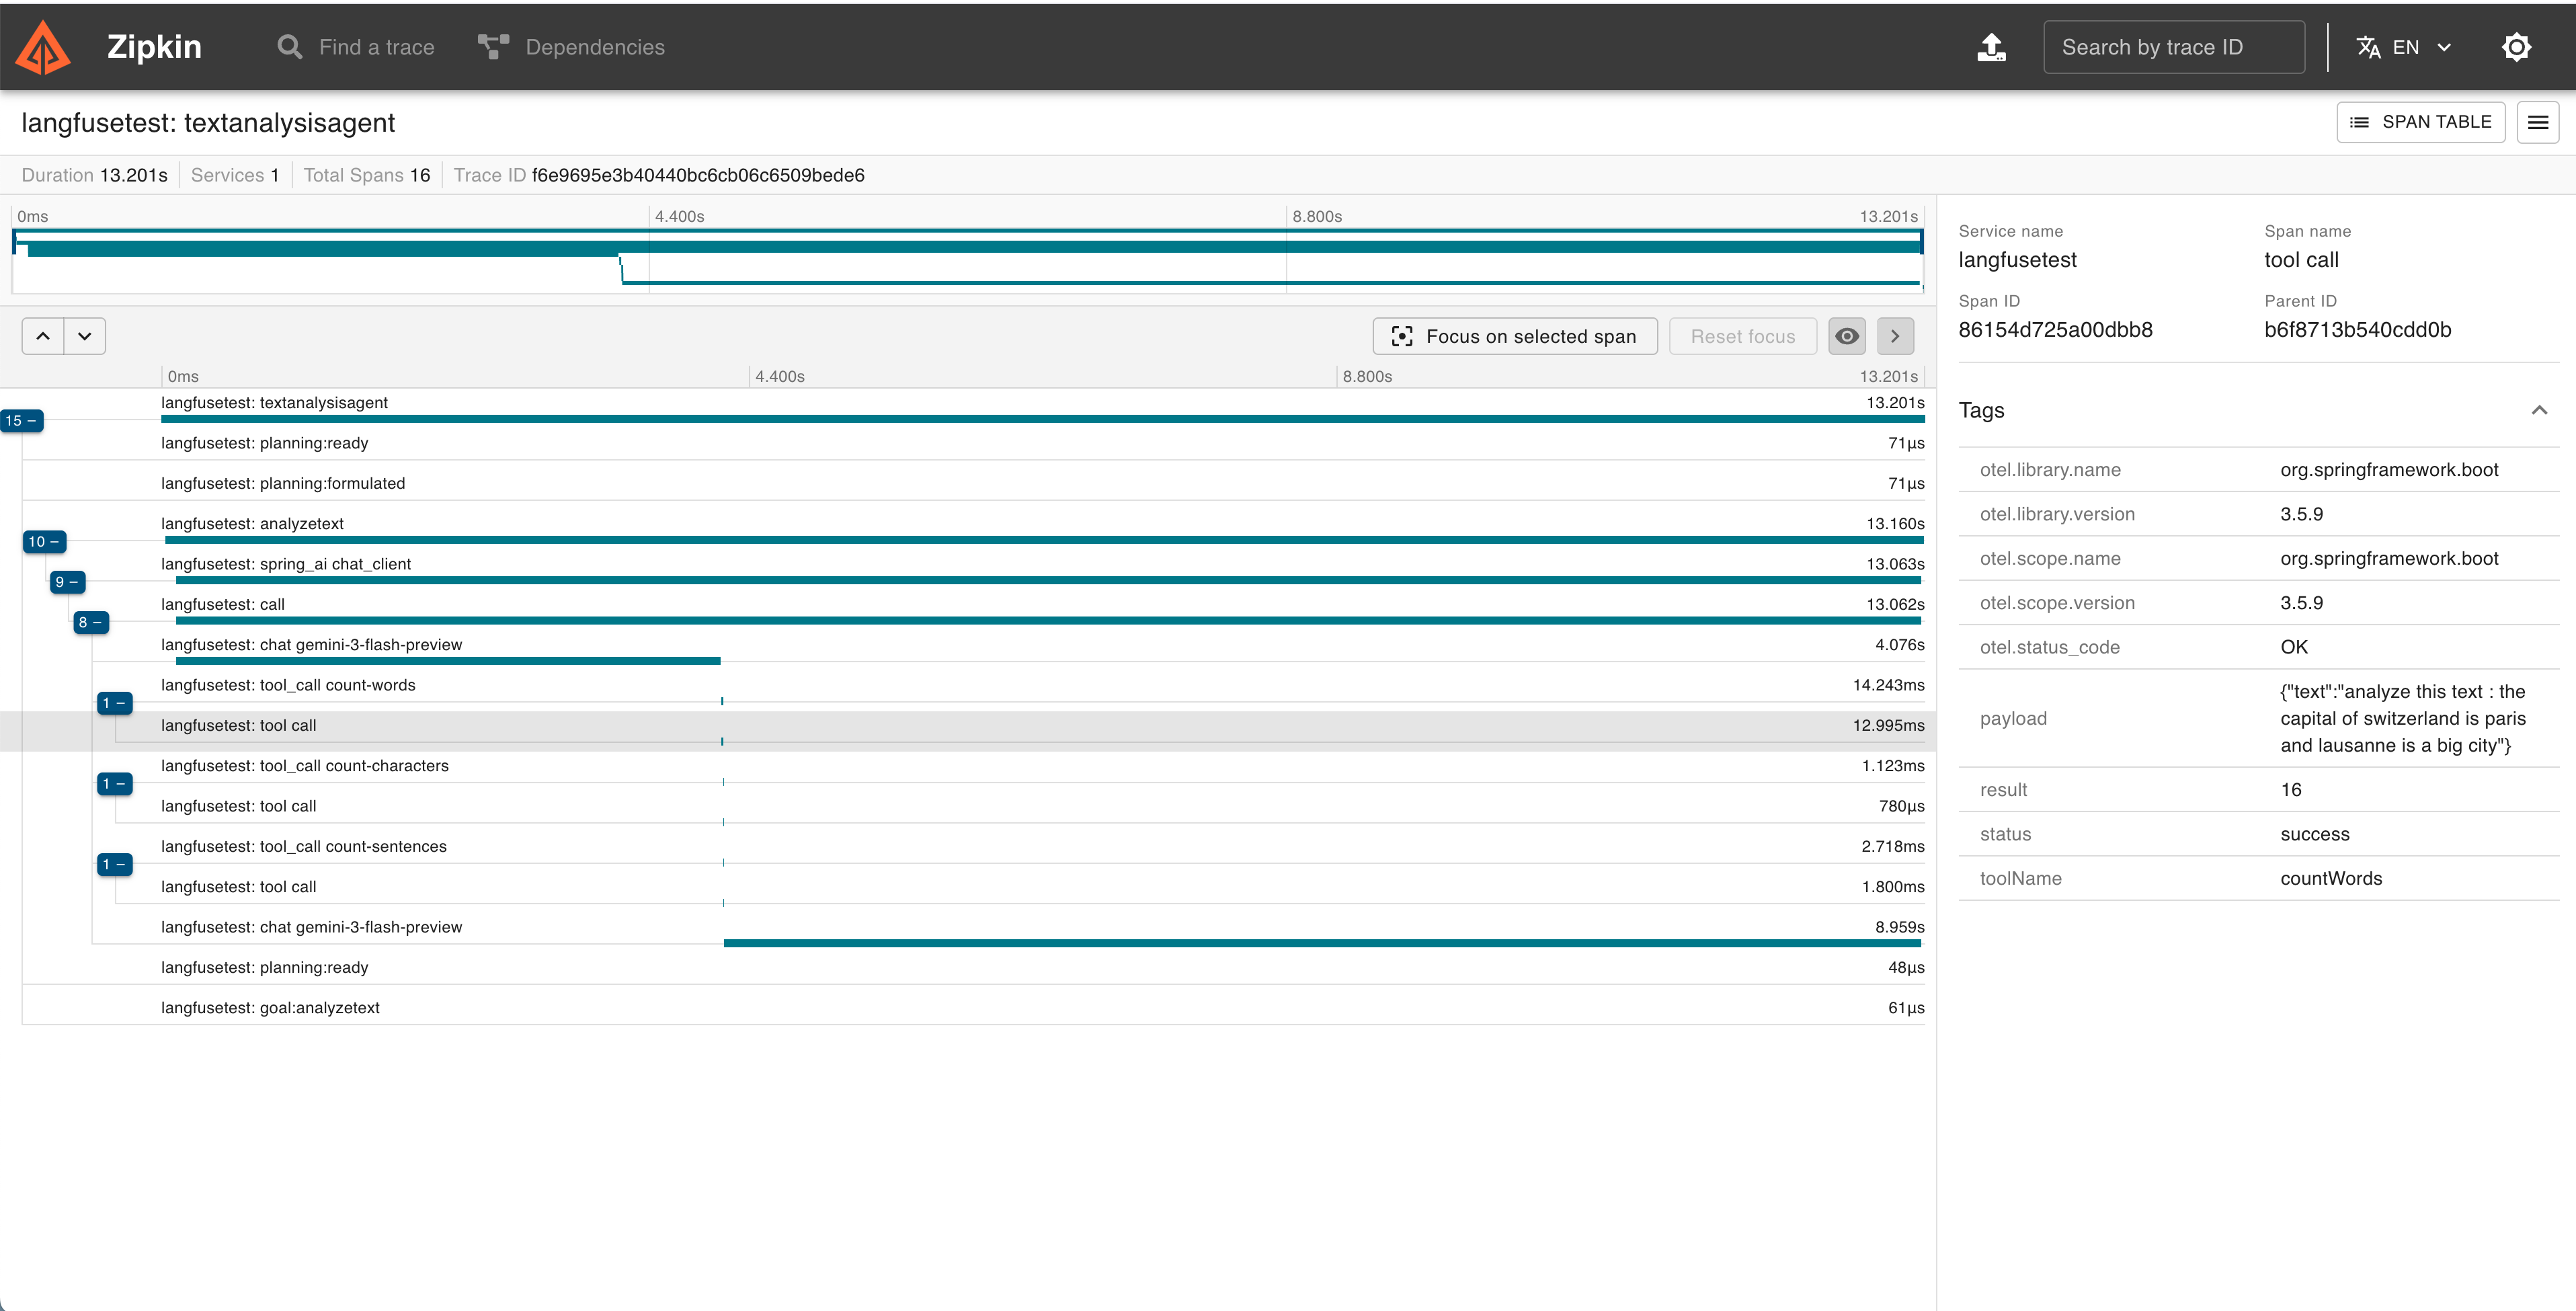Collapse the analyzetext span with badge 10
The height and width of the screenshot is (1311, 2576).
(x=44, y=542)
